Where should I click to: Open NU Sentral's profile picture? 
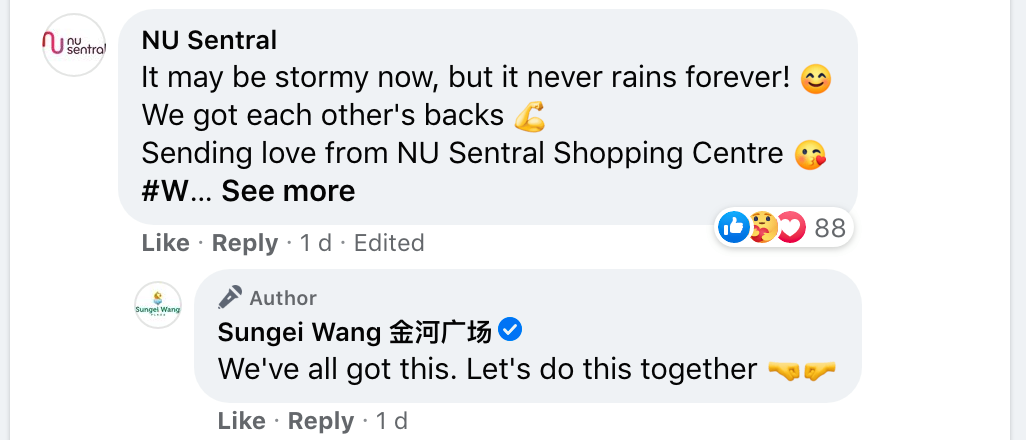point(74,44)
